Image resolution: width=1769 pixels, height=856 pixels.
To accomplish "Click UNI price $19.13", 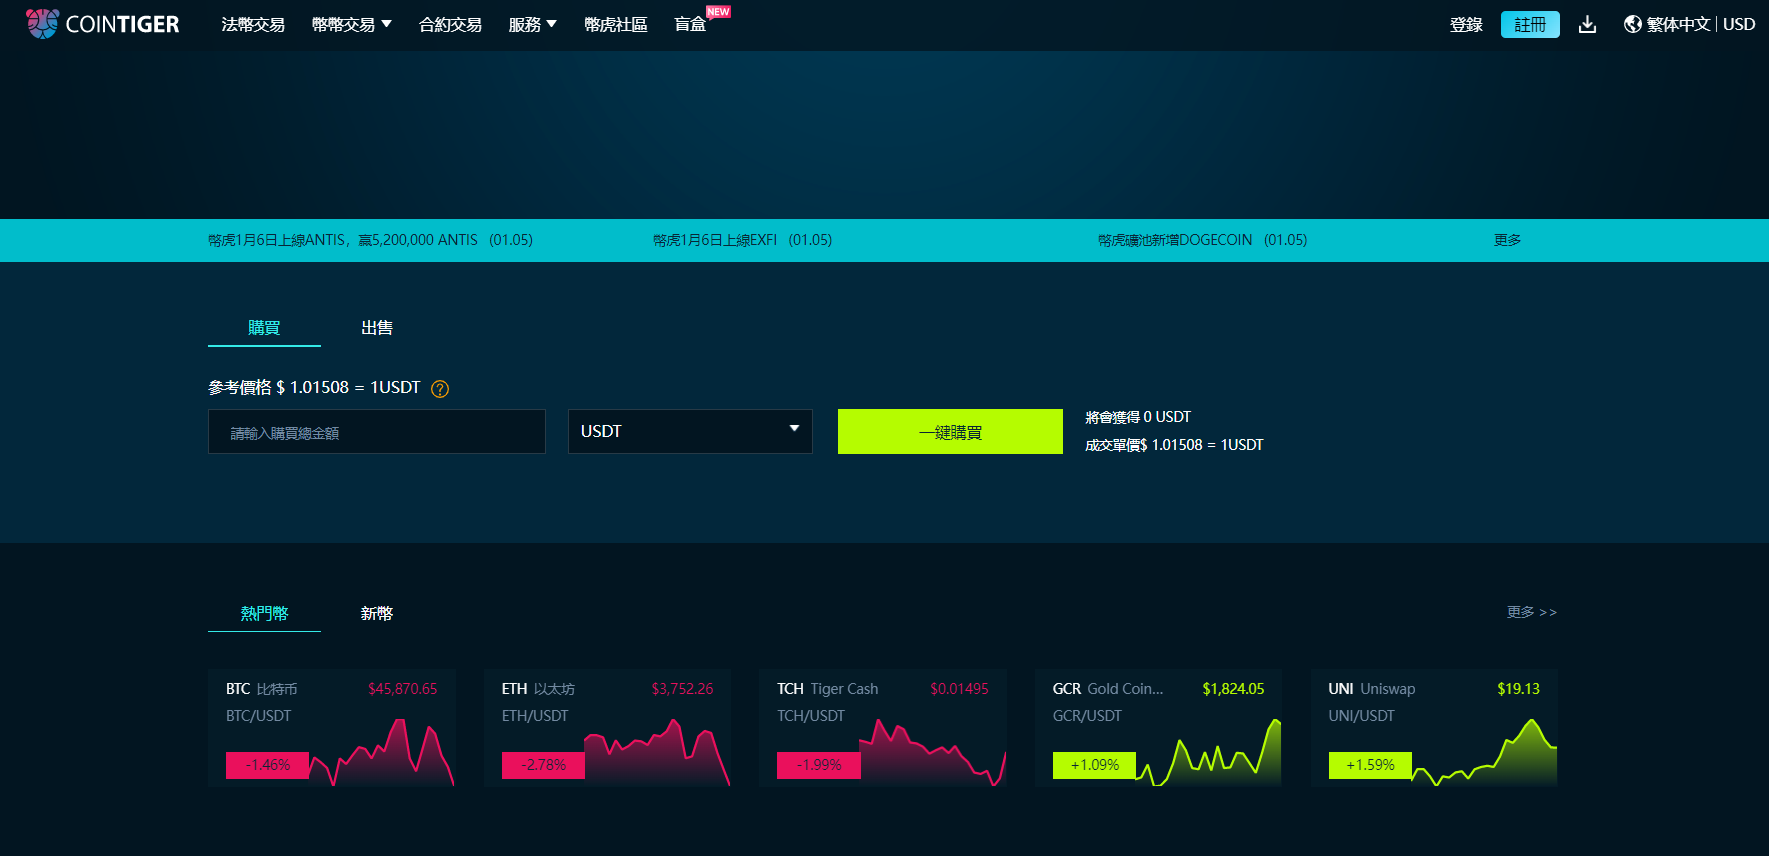I will point(1518,689).
